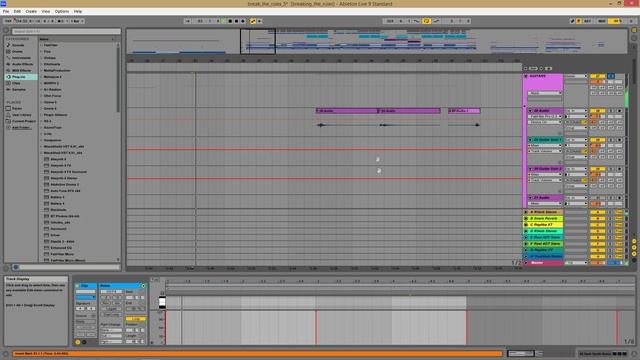Image resolution: width=640 pixels, height=360 pixels.
Task: Open the View menu
Action: 46,11
